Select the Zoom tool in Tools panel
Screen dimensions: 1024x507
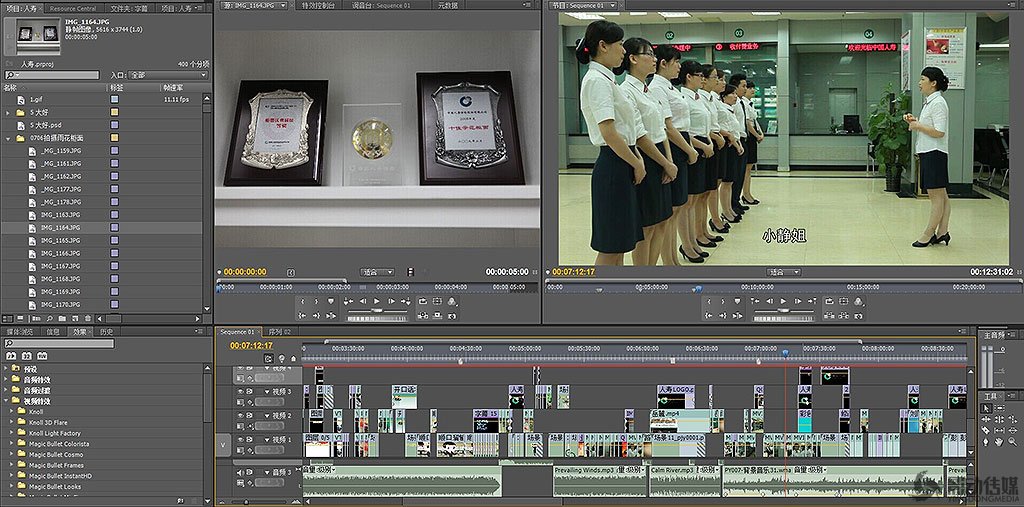1013,441
